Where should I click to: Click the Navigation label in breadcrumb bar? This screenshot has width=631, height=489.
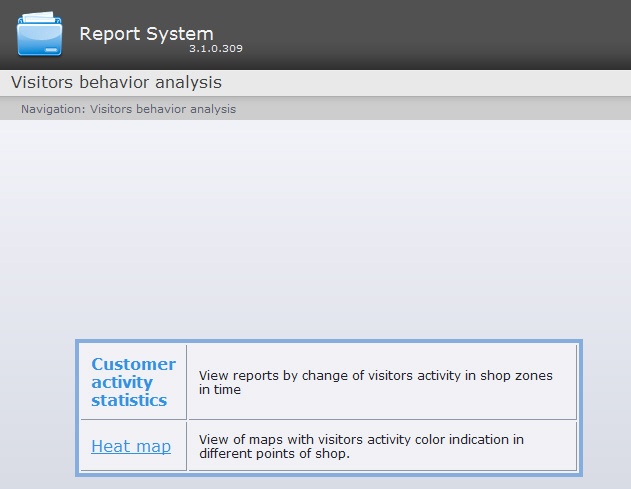pos(52,109)
